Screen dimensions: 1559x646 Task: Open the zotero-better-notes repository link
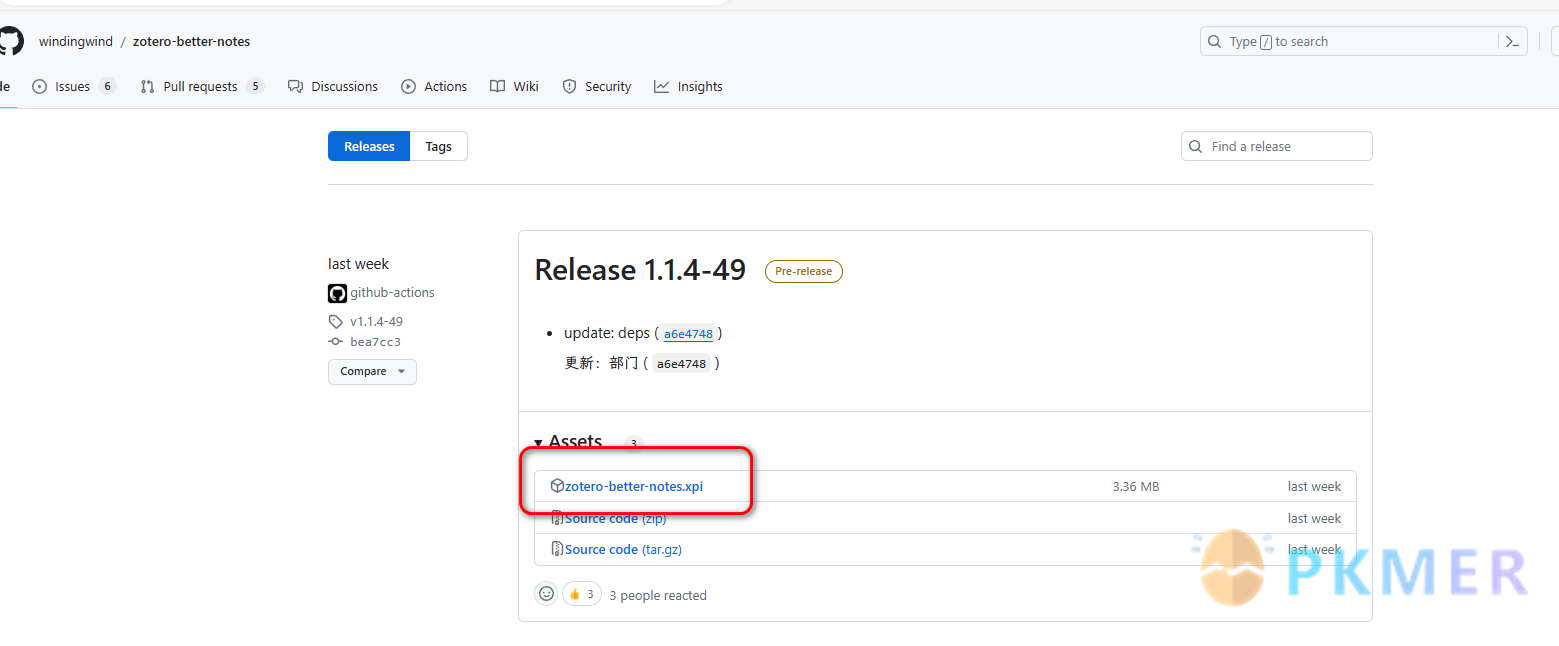coord(192,41)
